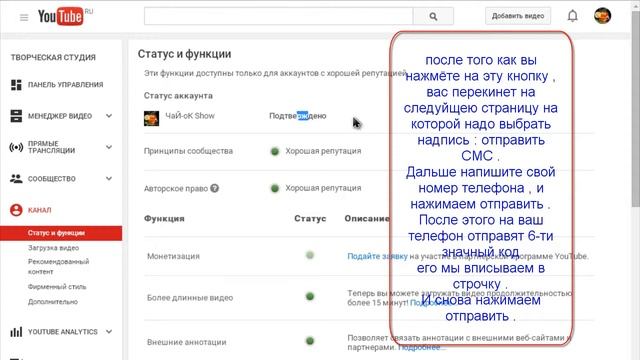Click the Монетизация row label
The height and width of the screenshot is (360, 640).
point(173,256)
